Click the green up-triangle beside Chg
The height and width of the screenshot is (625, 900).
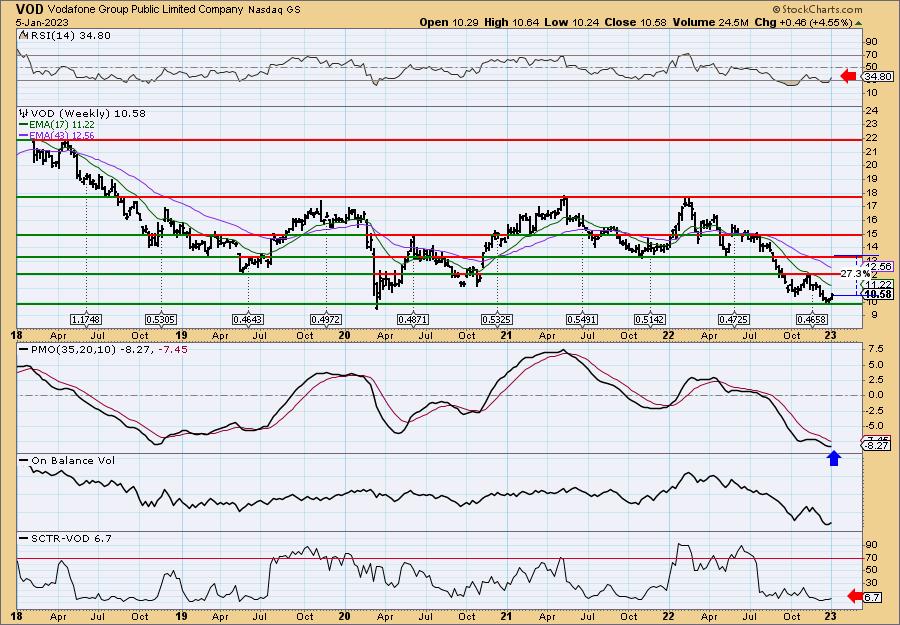(x=859, y=23)
